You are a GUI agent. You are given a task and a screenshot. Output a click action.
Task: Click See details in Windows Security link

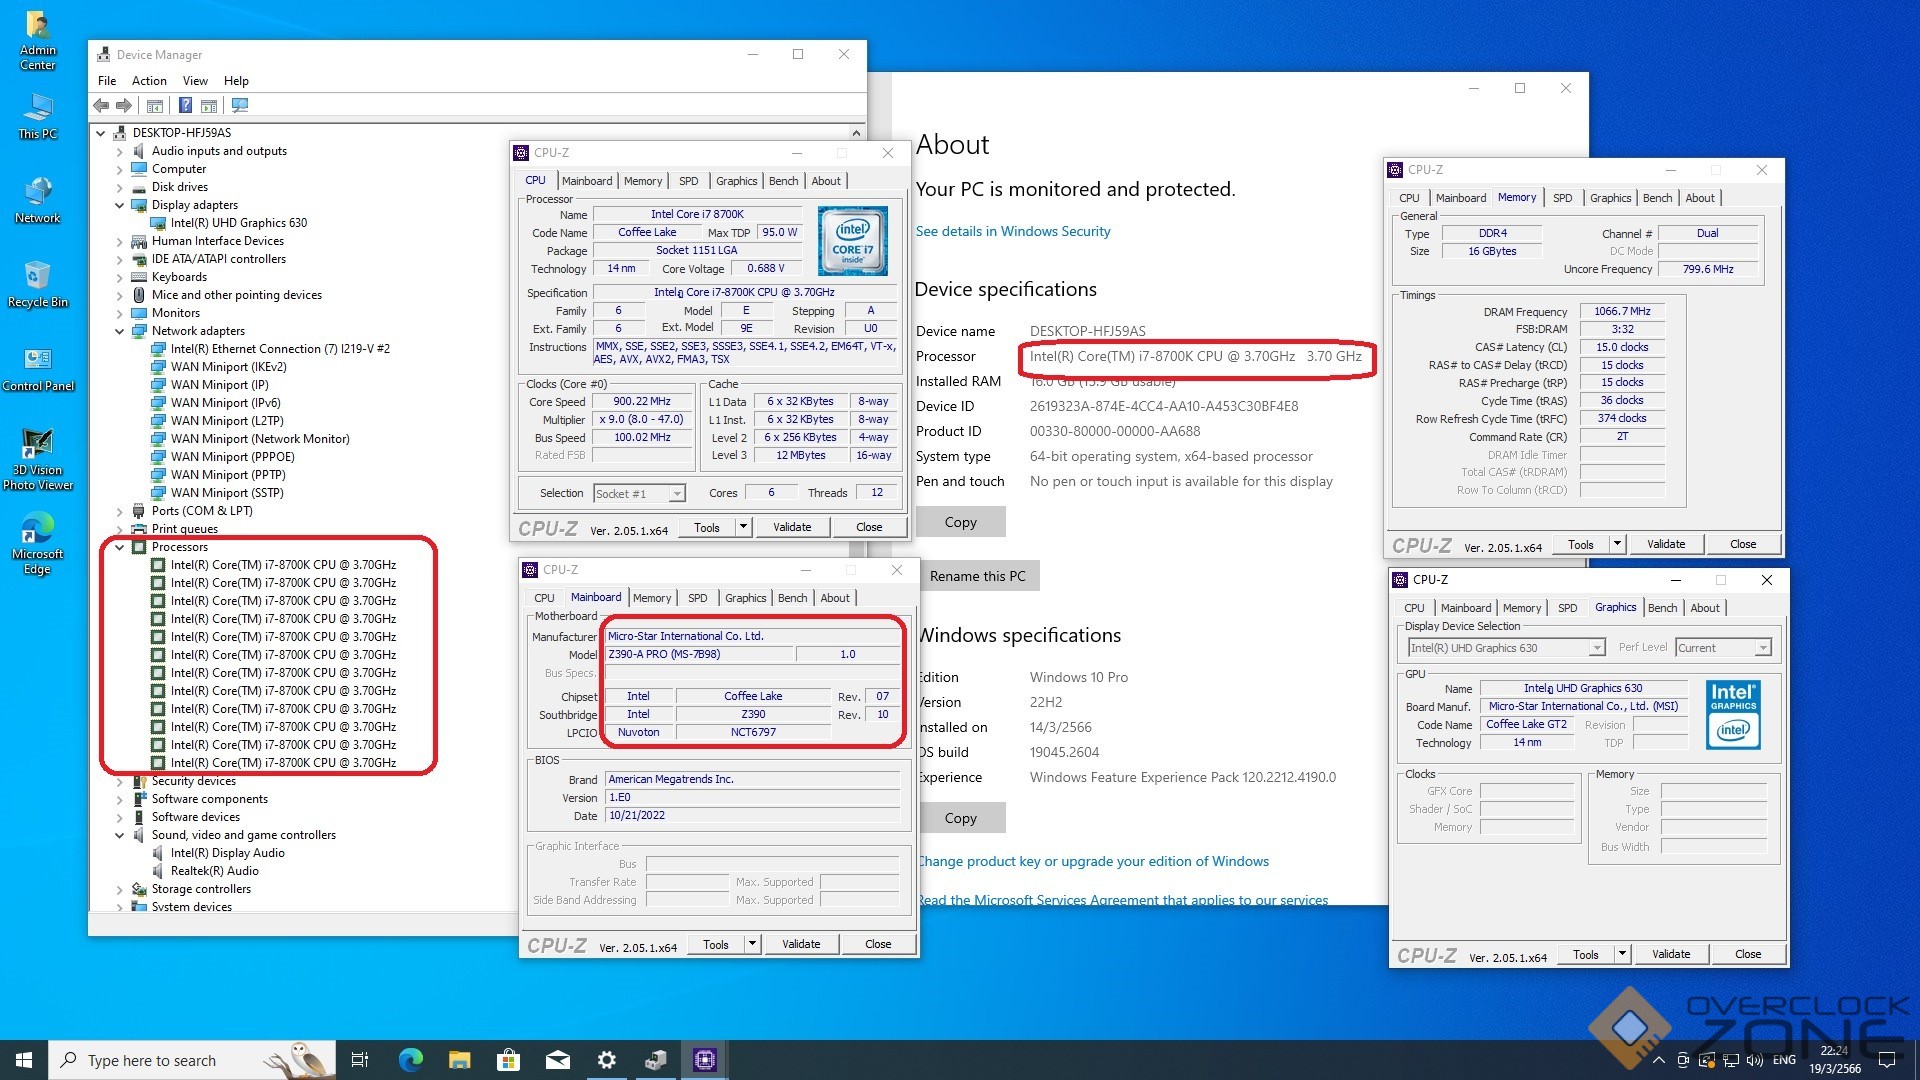pos(1013,231)
